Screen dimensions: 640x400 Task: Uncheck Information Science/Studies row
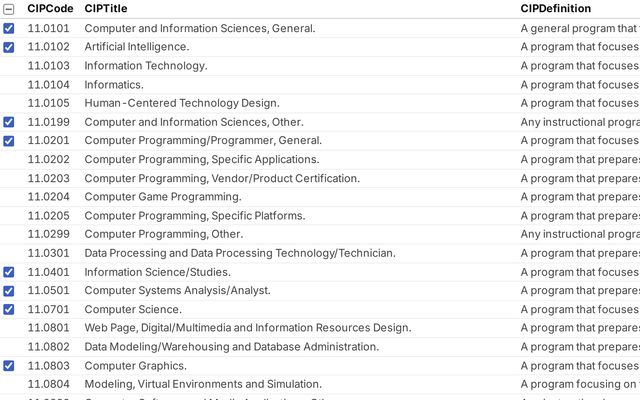point(9,272)
